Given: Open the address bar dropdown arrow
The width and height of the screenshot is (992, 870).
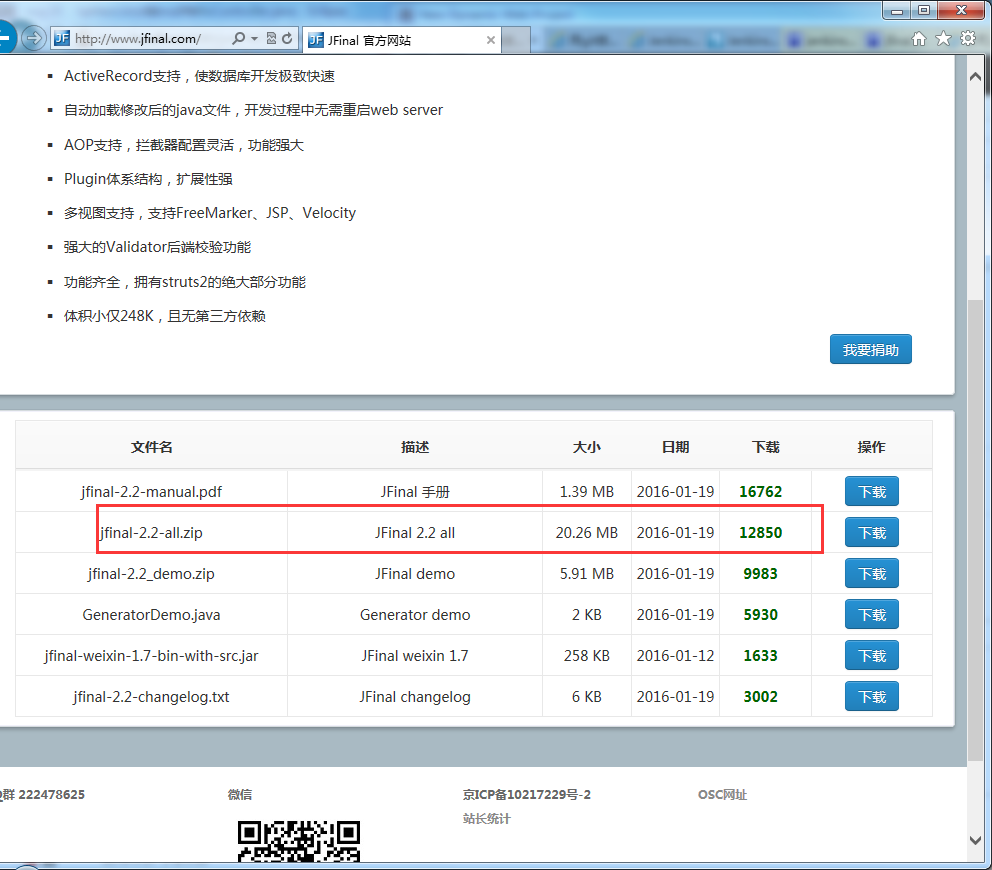Looking at the screenshot, I should 254,39.
